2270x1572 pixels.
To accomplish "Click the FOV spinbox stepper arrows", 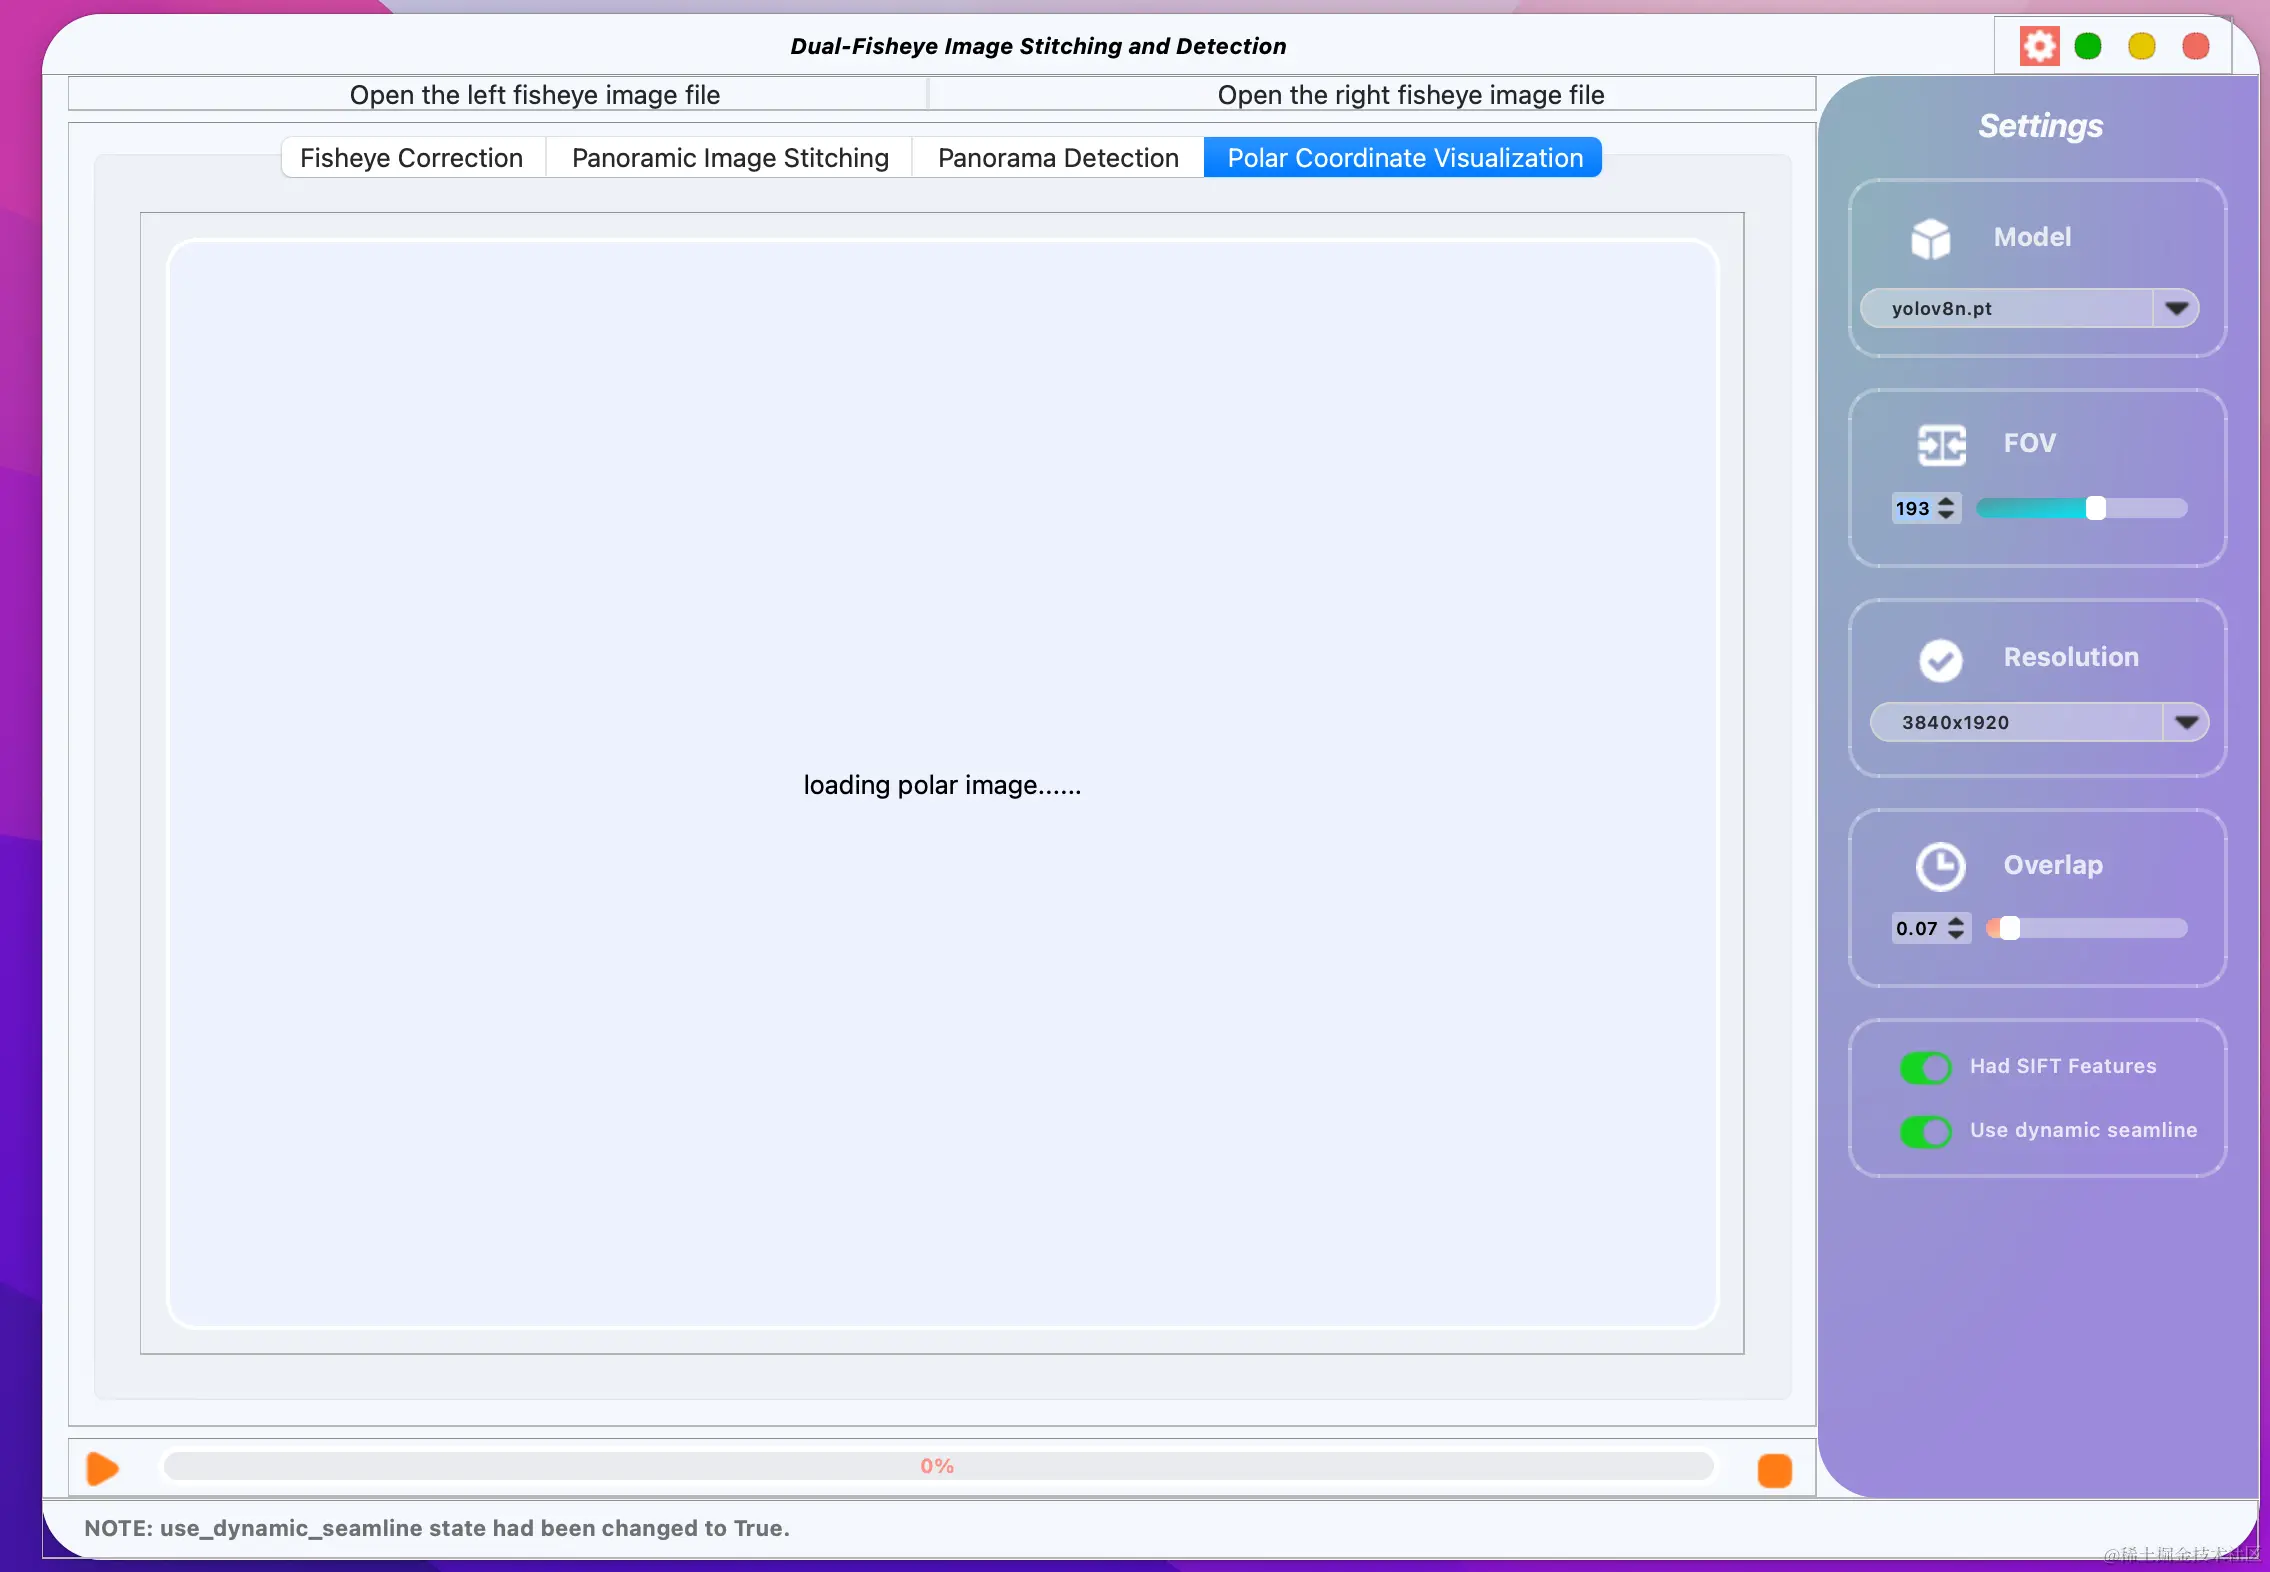I will 1946,508.
